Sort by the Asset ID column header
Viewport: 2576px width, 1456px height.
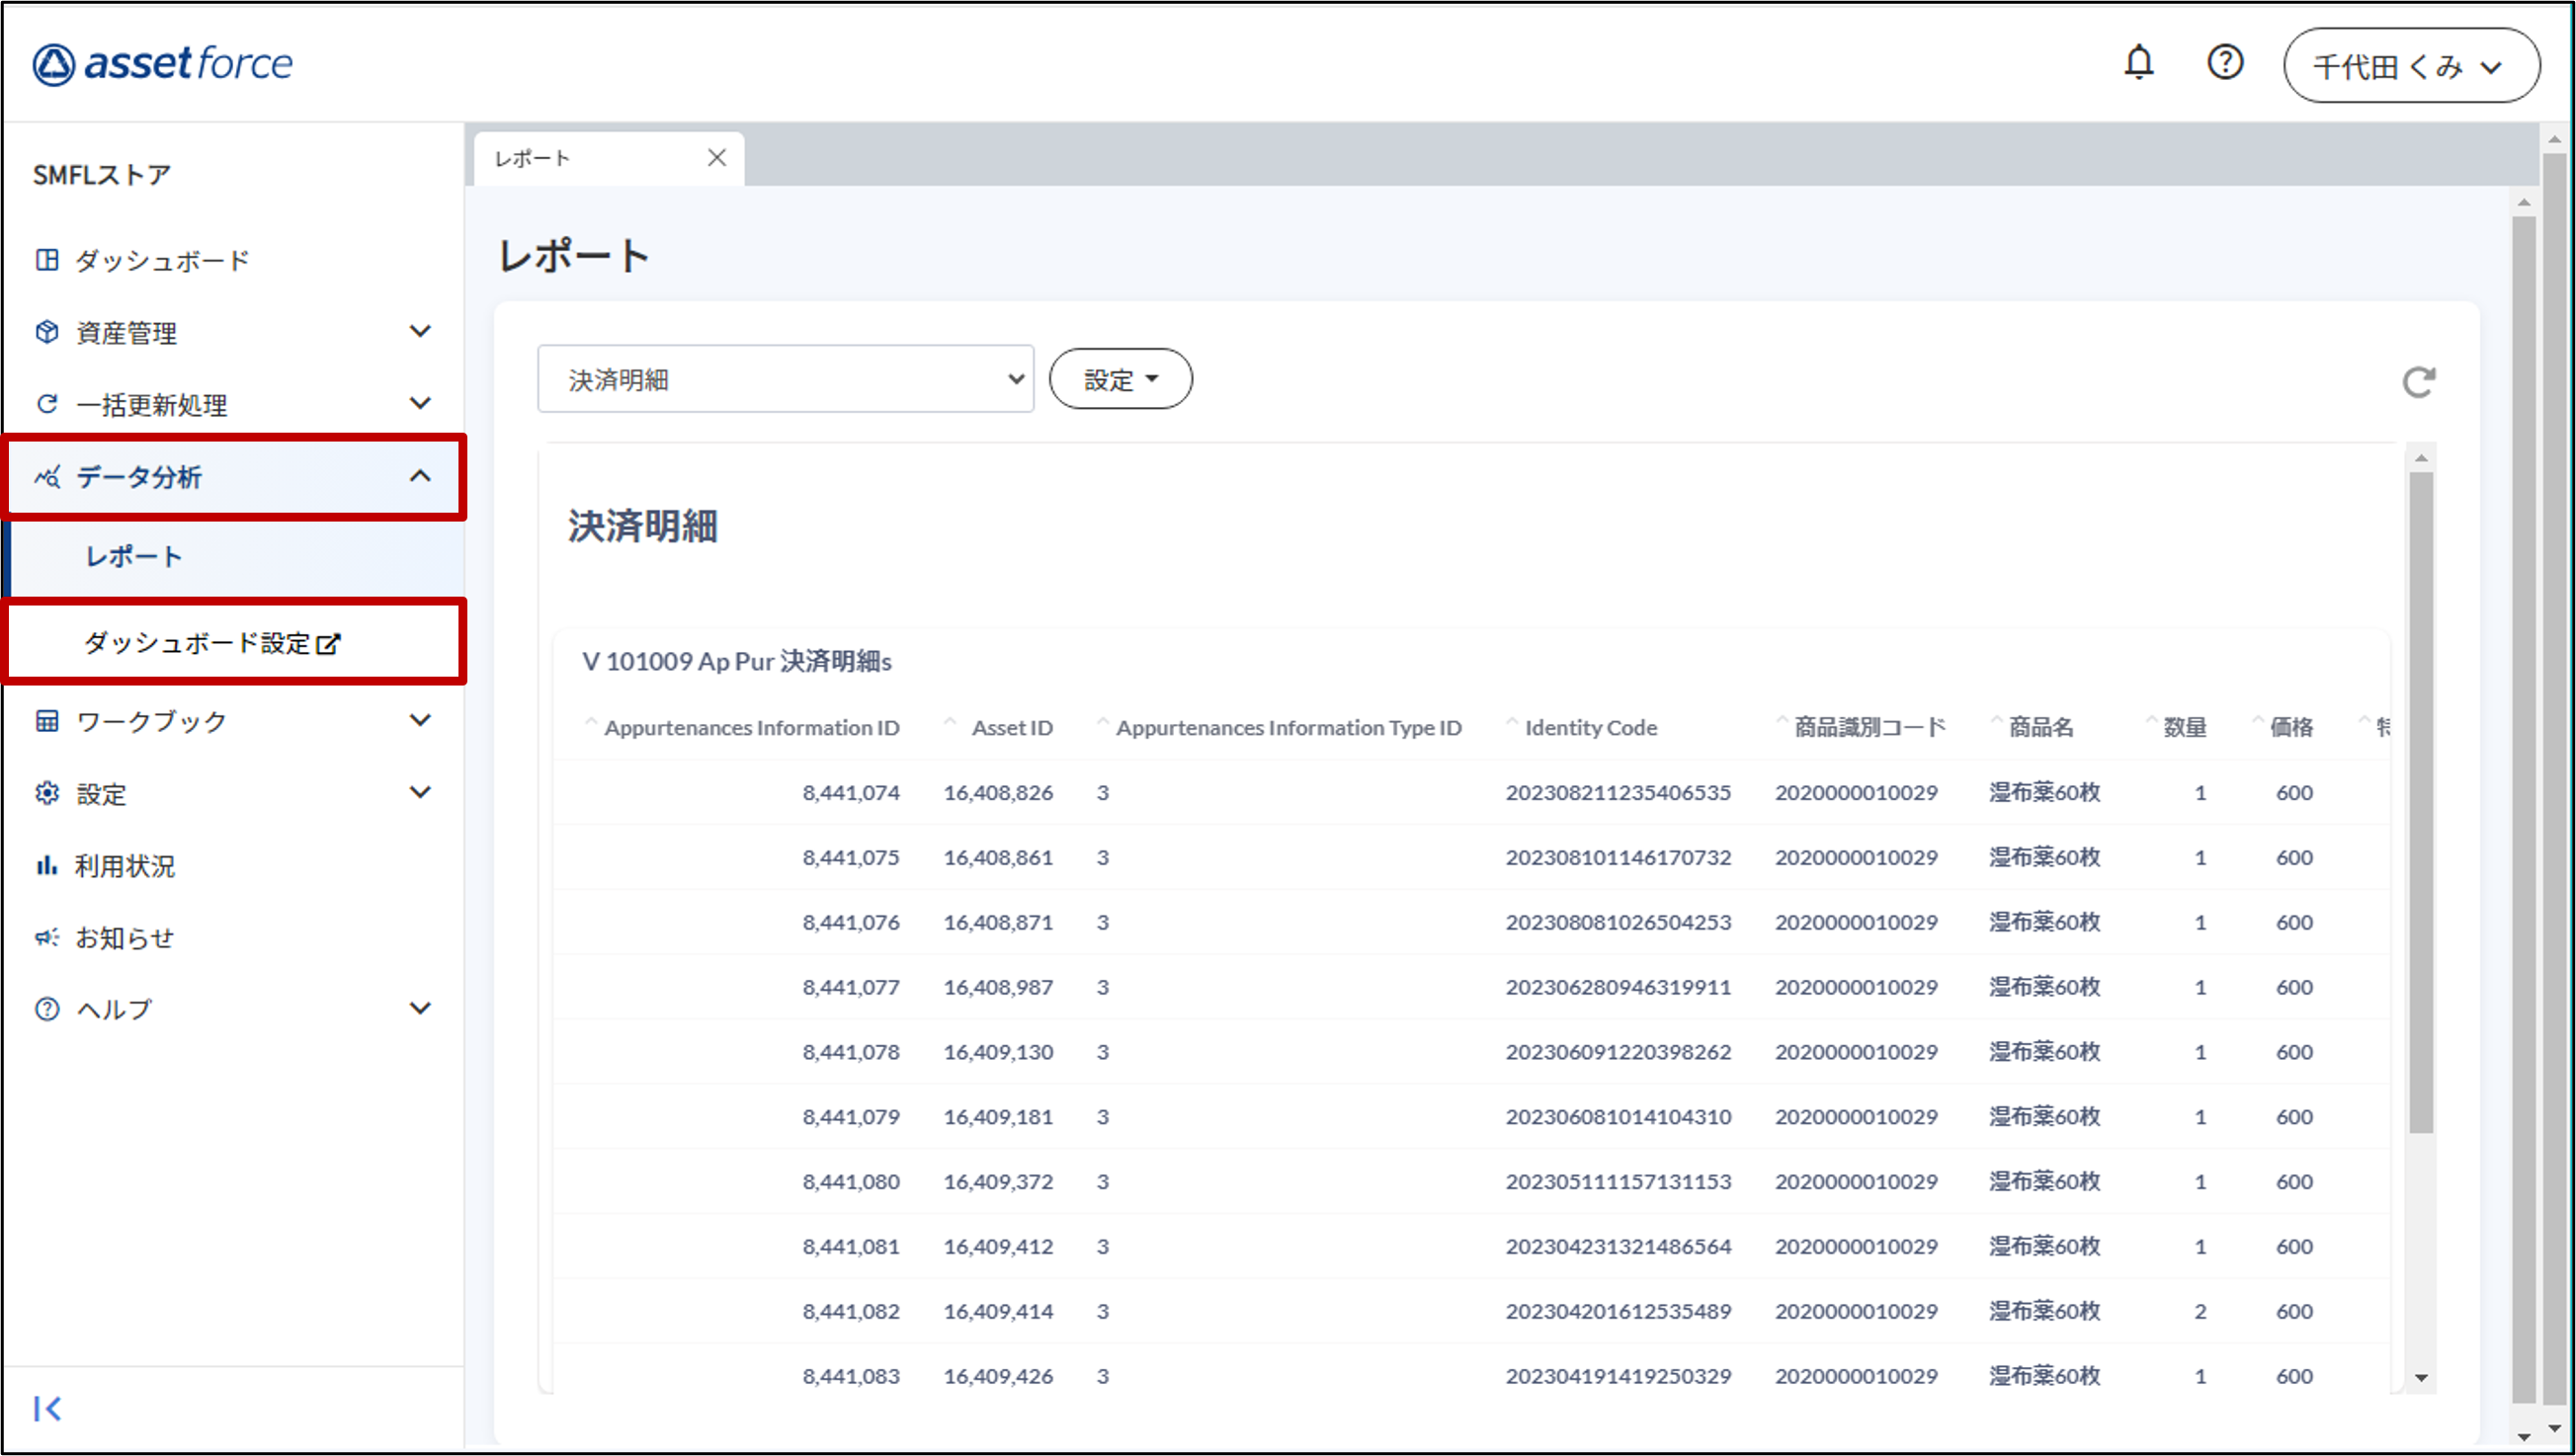(x=1011, y=728)
